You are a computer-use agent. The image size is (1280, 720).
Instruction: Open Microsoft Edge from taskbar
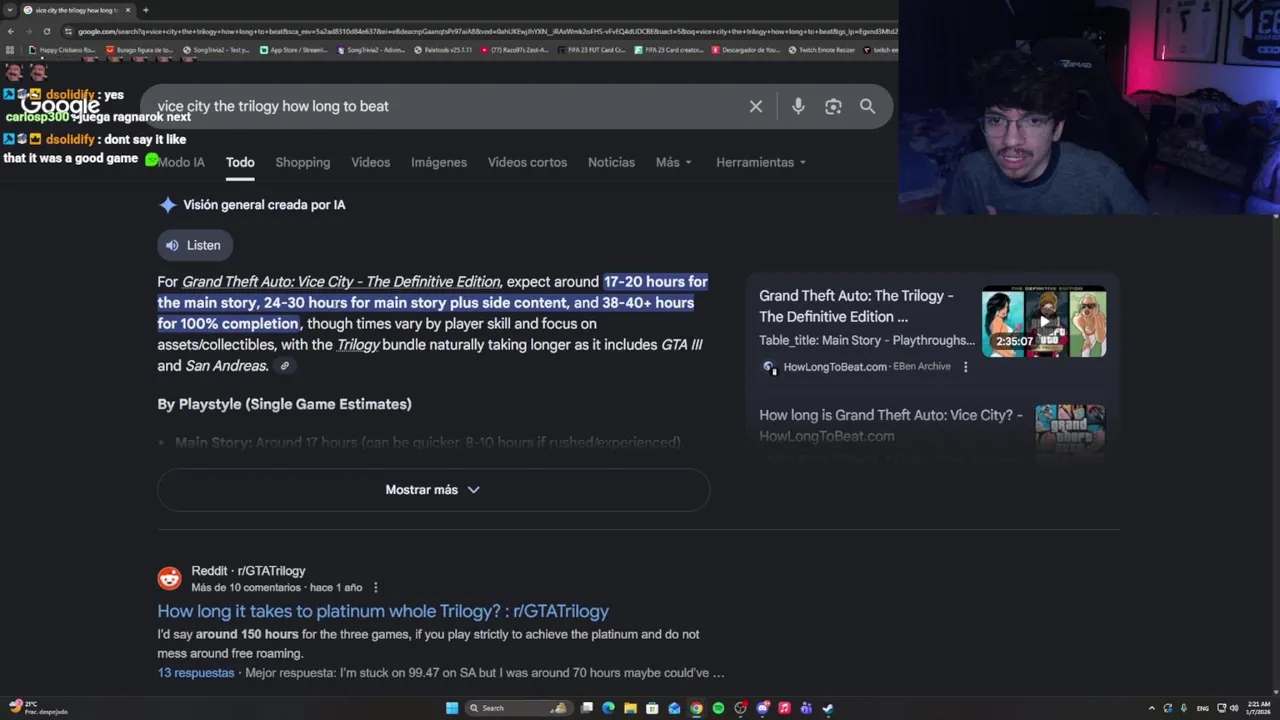click(x=608, y=708)
